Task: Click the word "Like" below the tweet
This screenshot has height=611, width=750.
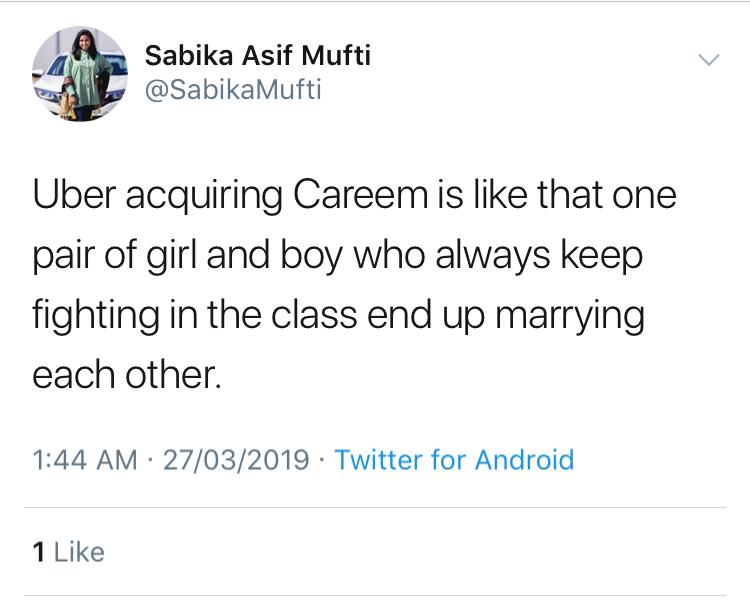Action: tap(79, 552)
